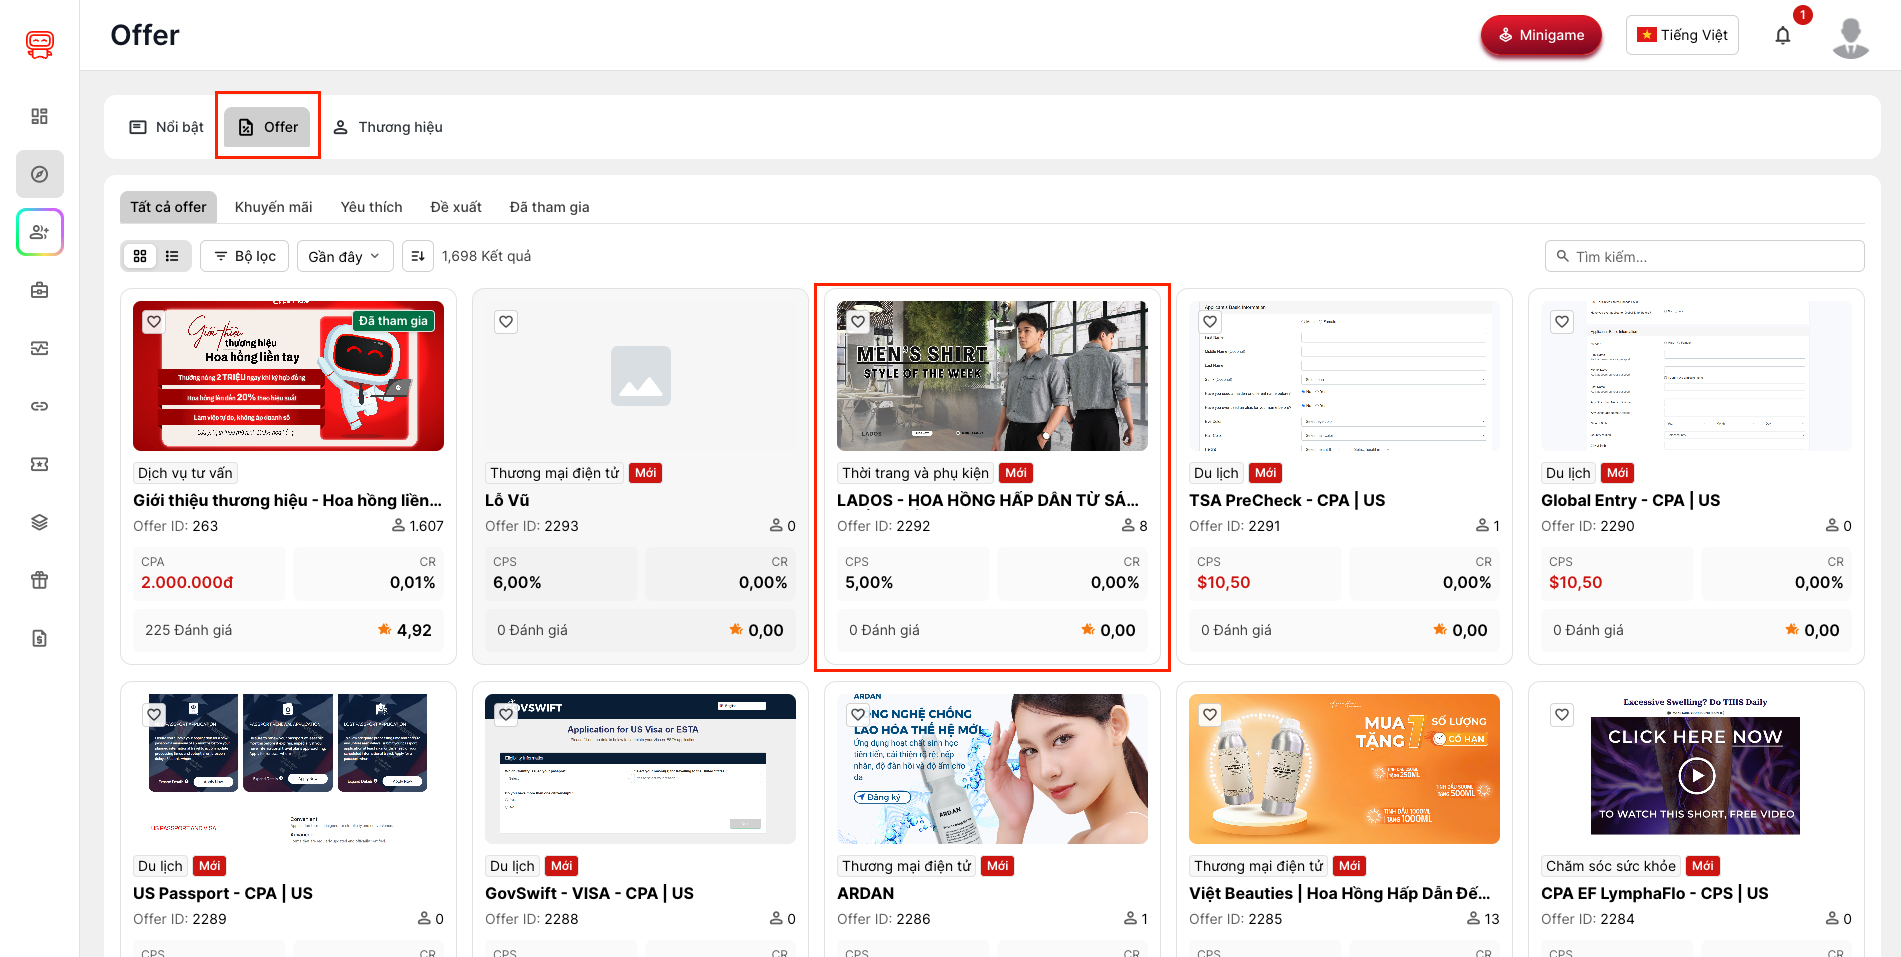Open the Bộ lọc filter button
This screenshot has width=1901, height=957.
click(x=245, y=256)
